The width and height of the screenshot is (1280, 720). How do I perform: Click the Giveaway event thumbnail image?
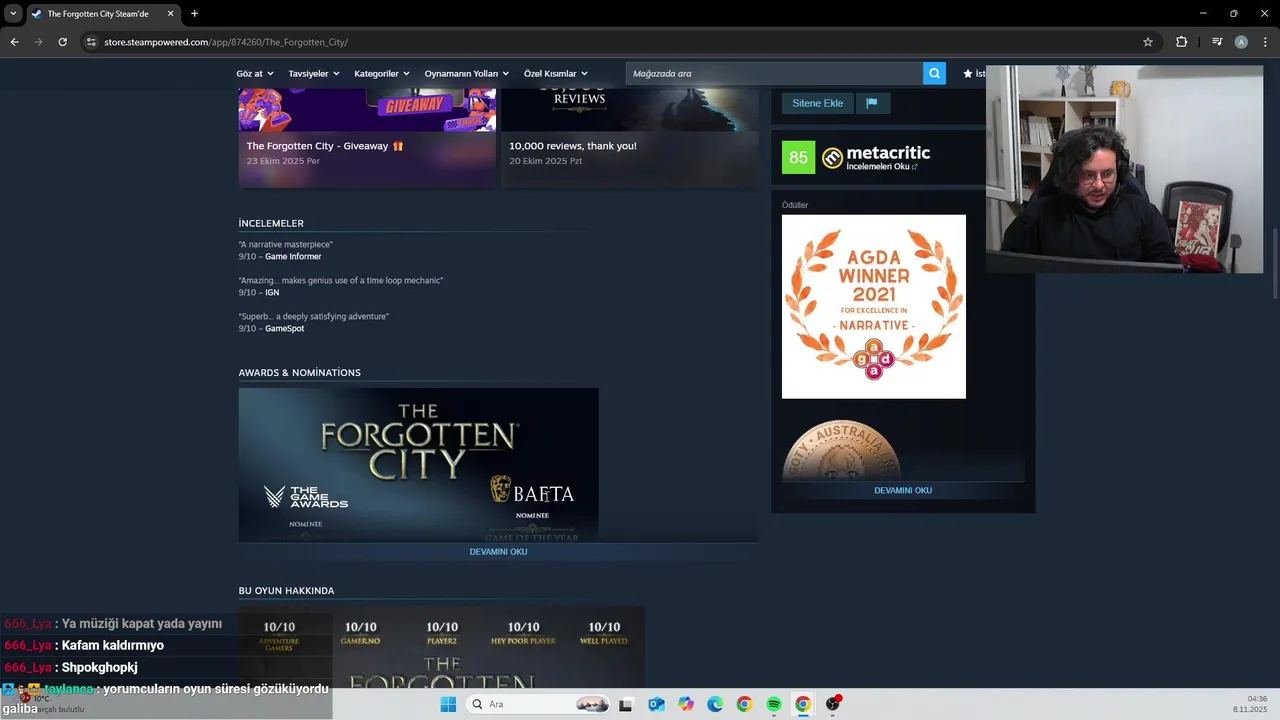(367, 109)
